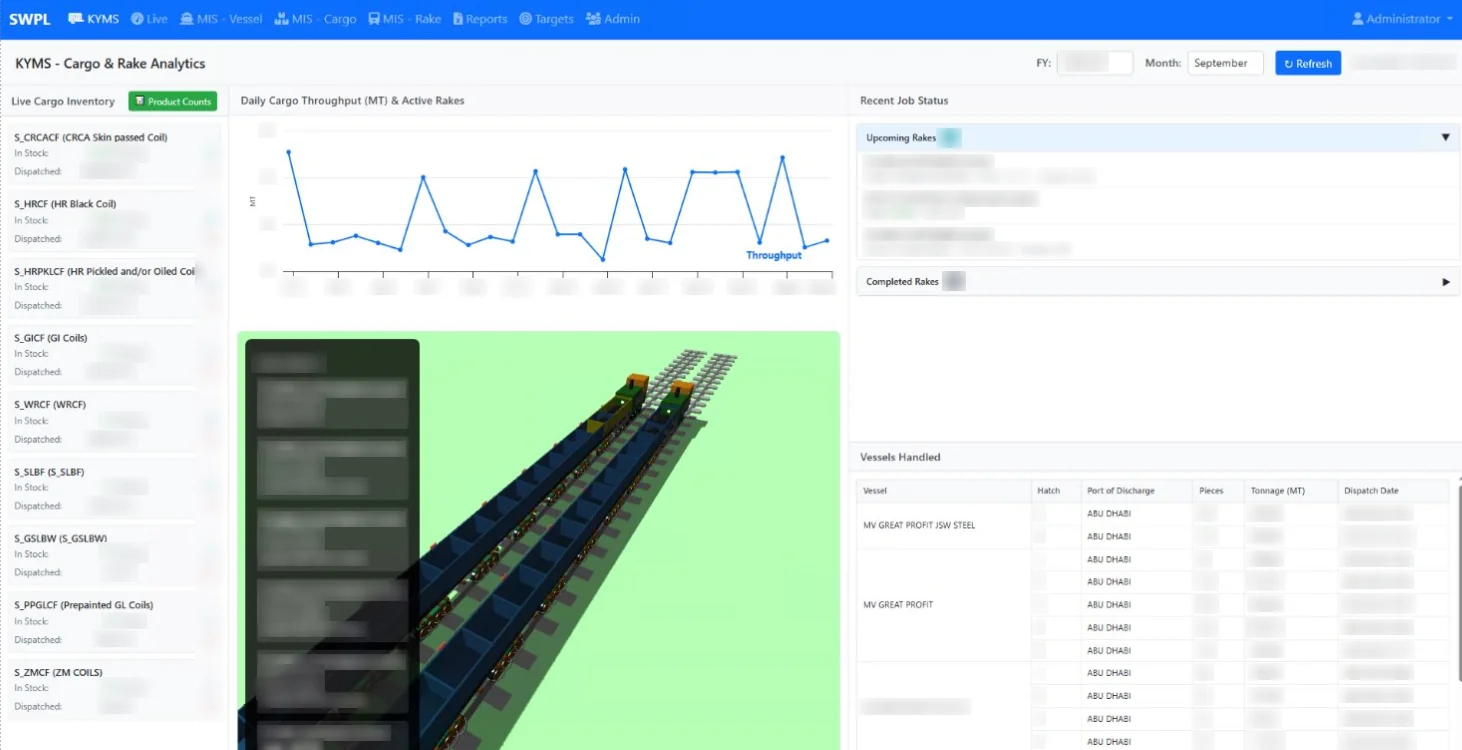This screenshot has width=1462, height=750.
Task: Open the Targets page
Action: coord(546,19)
